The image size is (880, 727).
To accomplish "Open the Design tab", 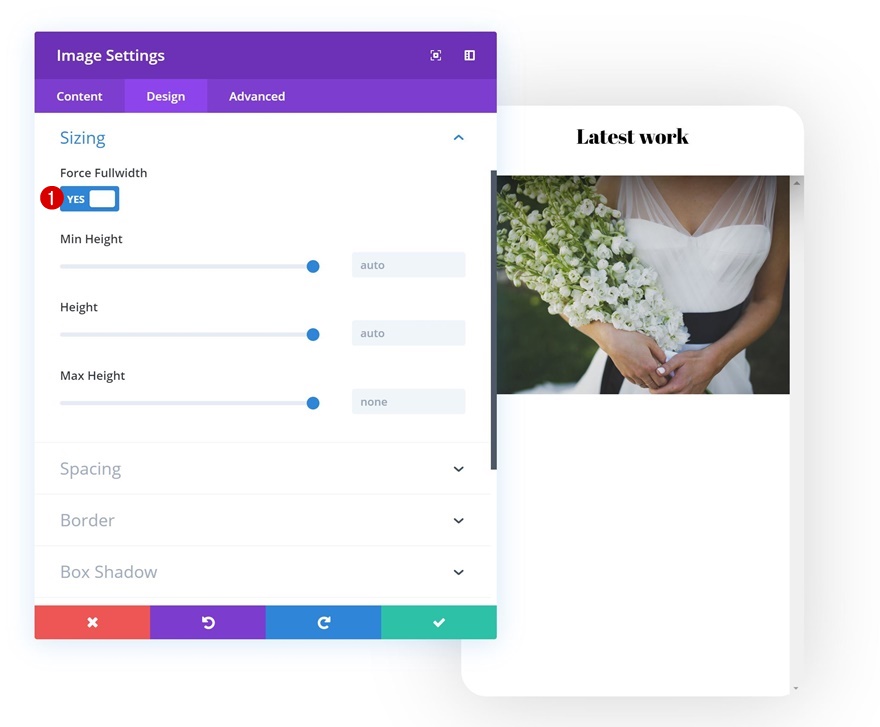I will [x=166, y=96].
